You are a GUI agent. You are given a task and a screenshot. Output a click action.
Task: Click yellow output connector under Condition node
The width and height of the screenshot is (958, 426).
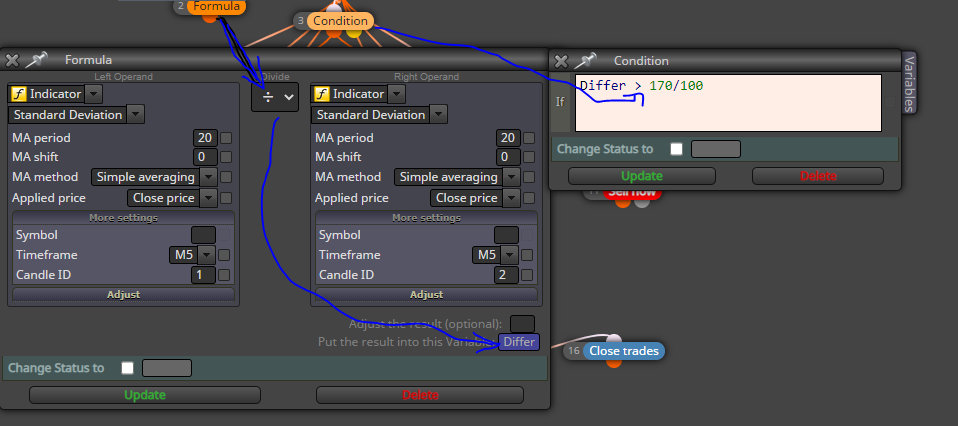pyautogui.click(x=354, y=33)
